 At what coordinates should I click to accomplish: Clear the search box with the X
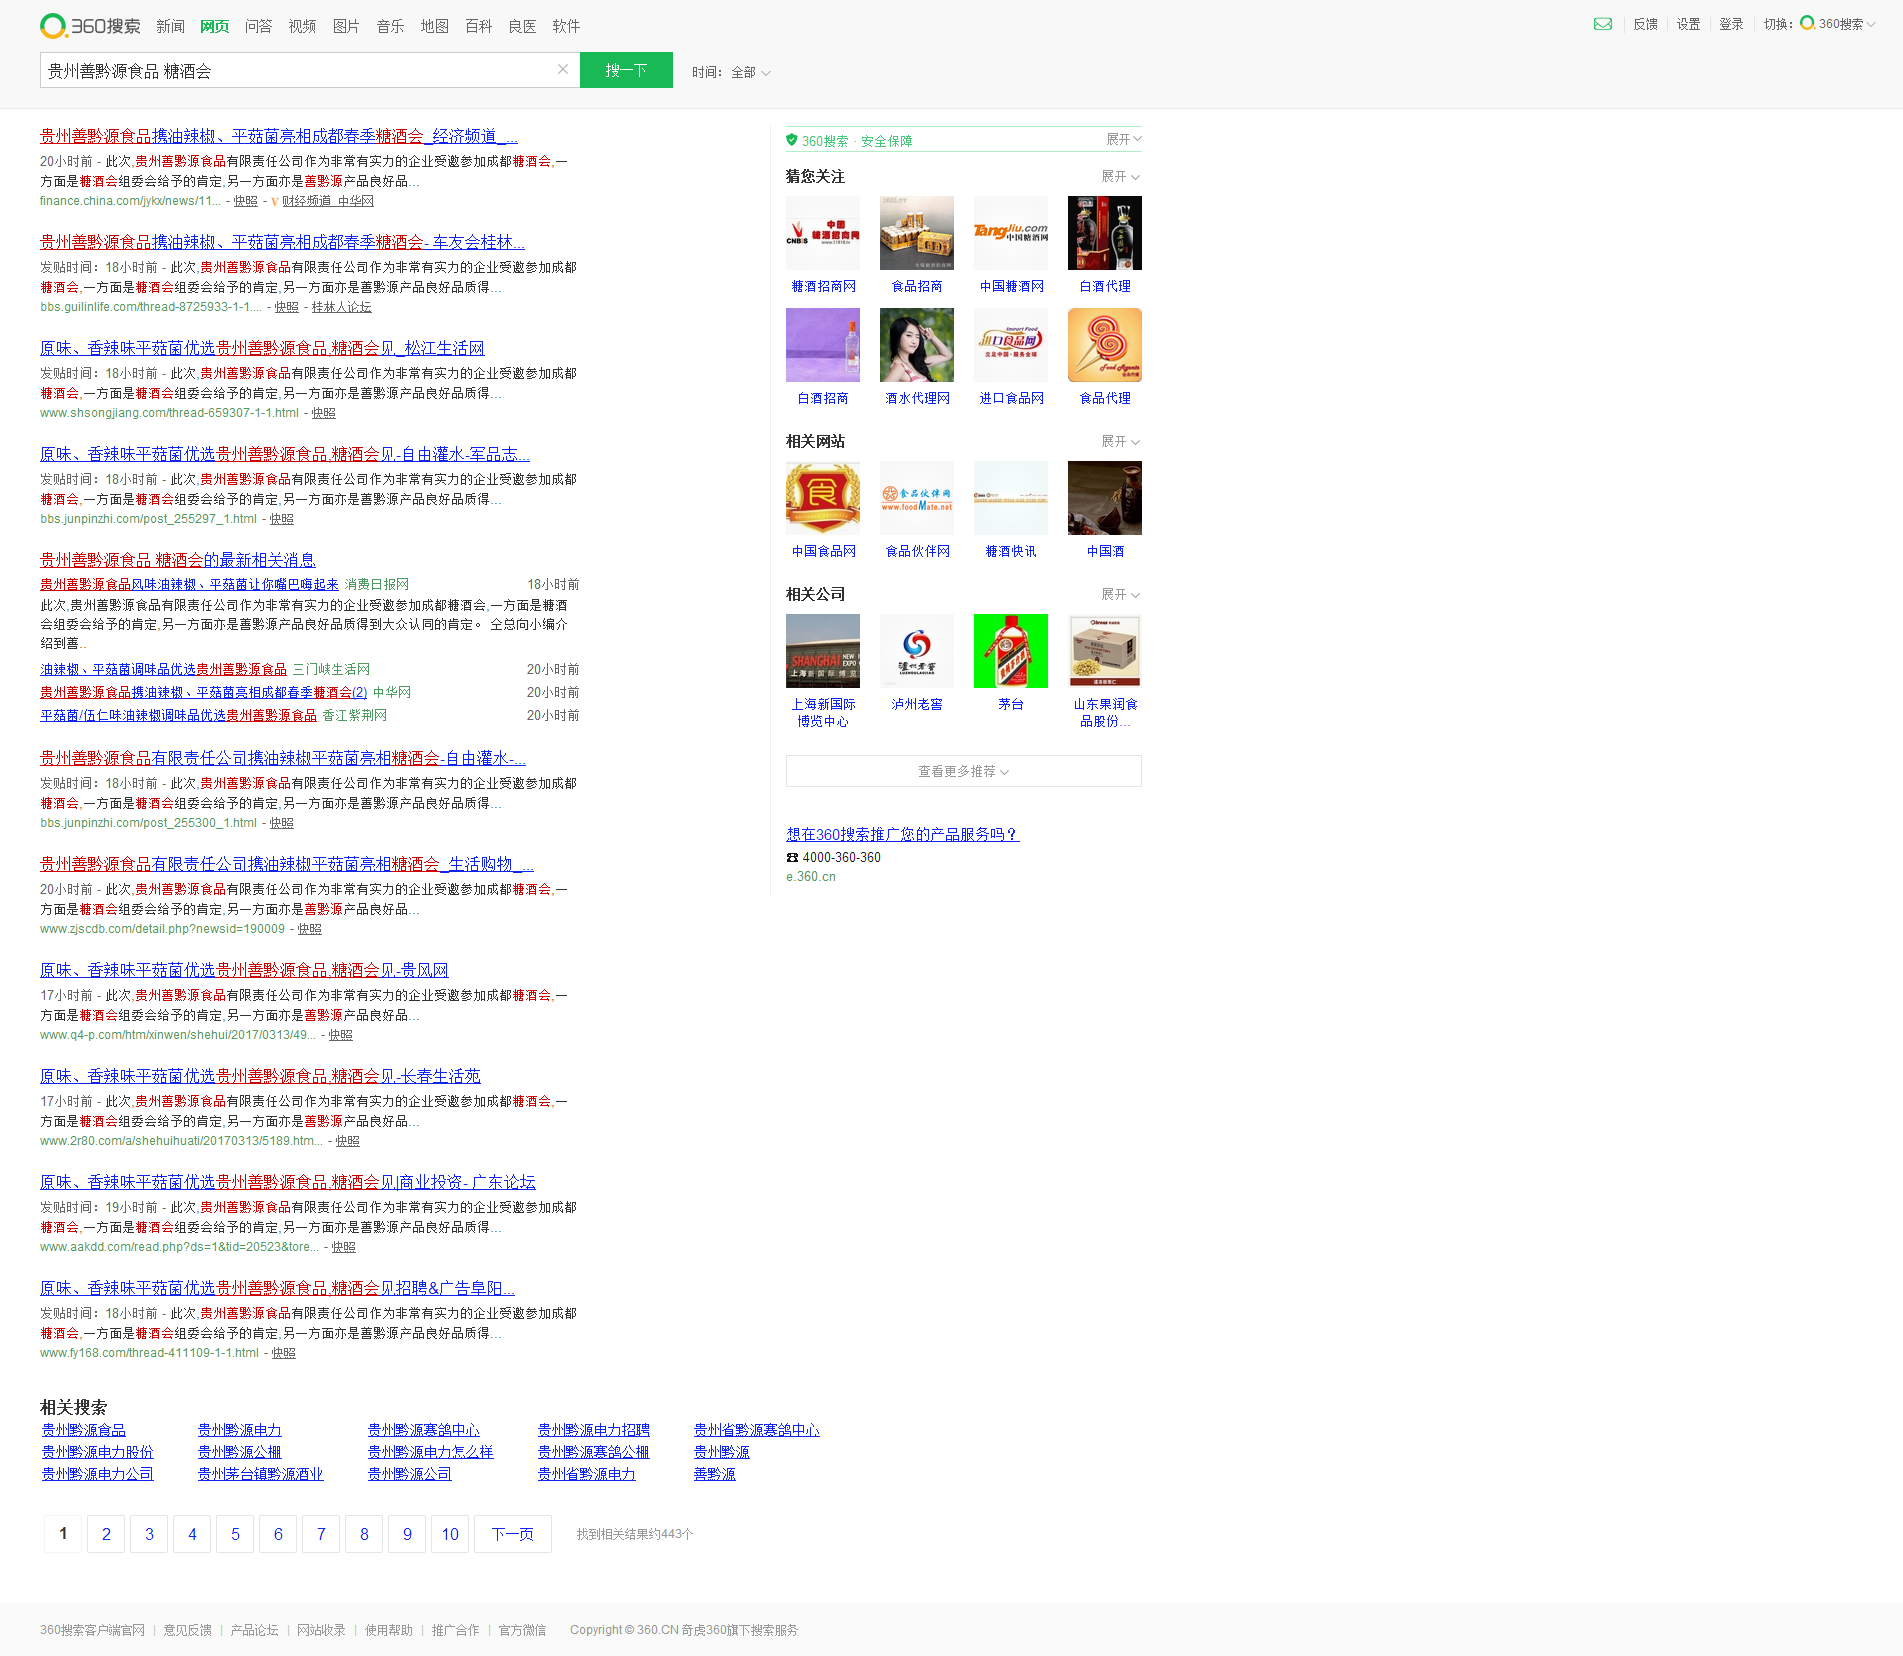(x=563, y=70)
